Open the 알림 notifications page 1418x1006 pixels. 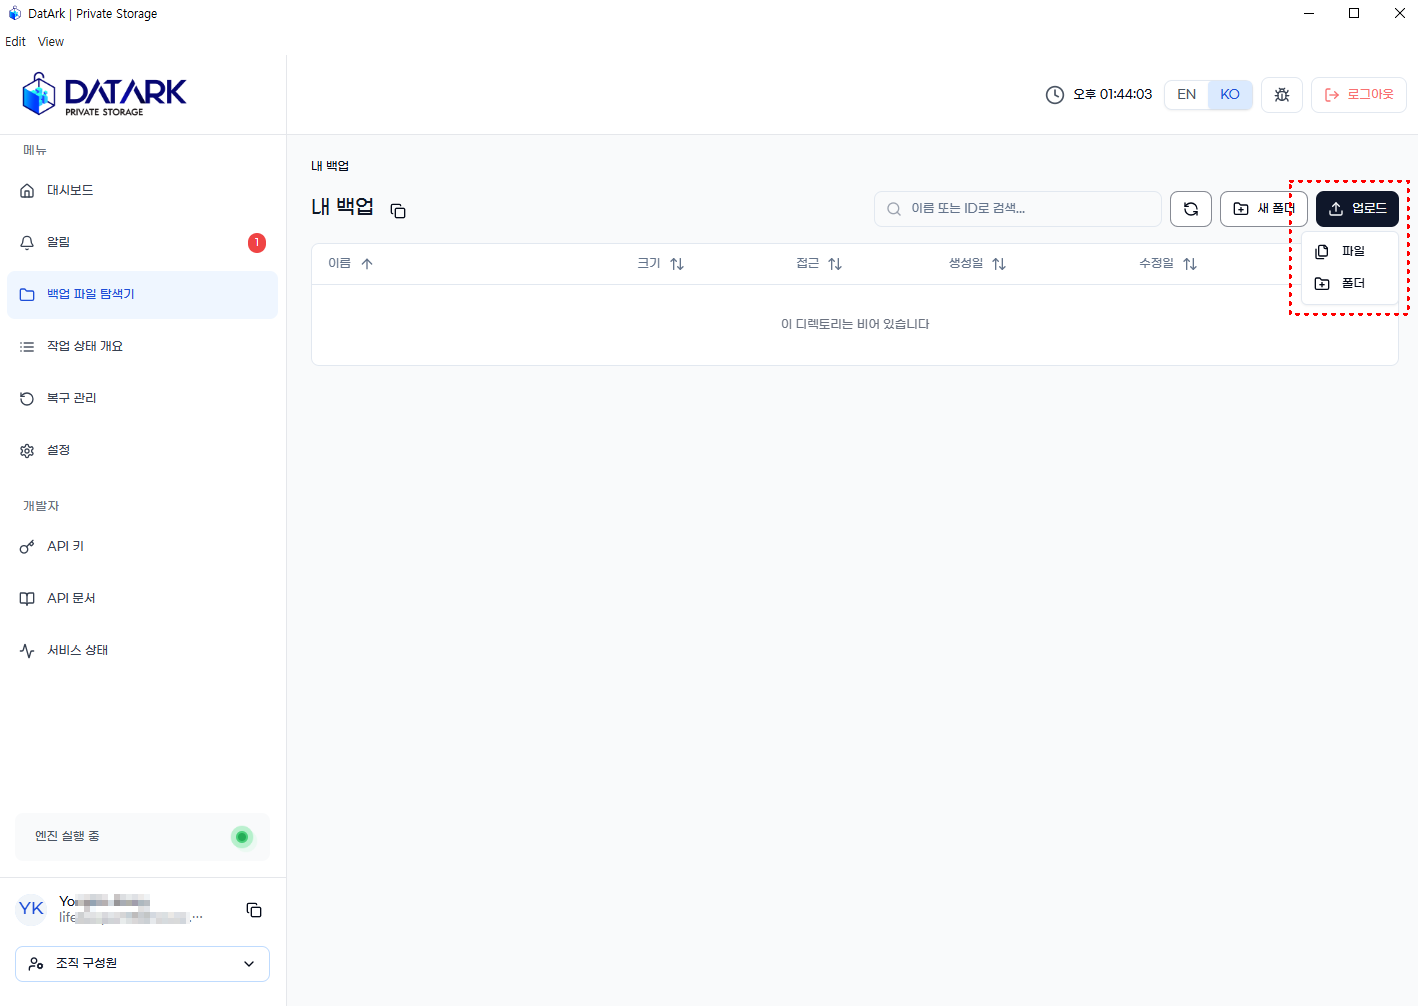(x=142, y=242)
